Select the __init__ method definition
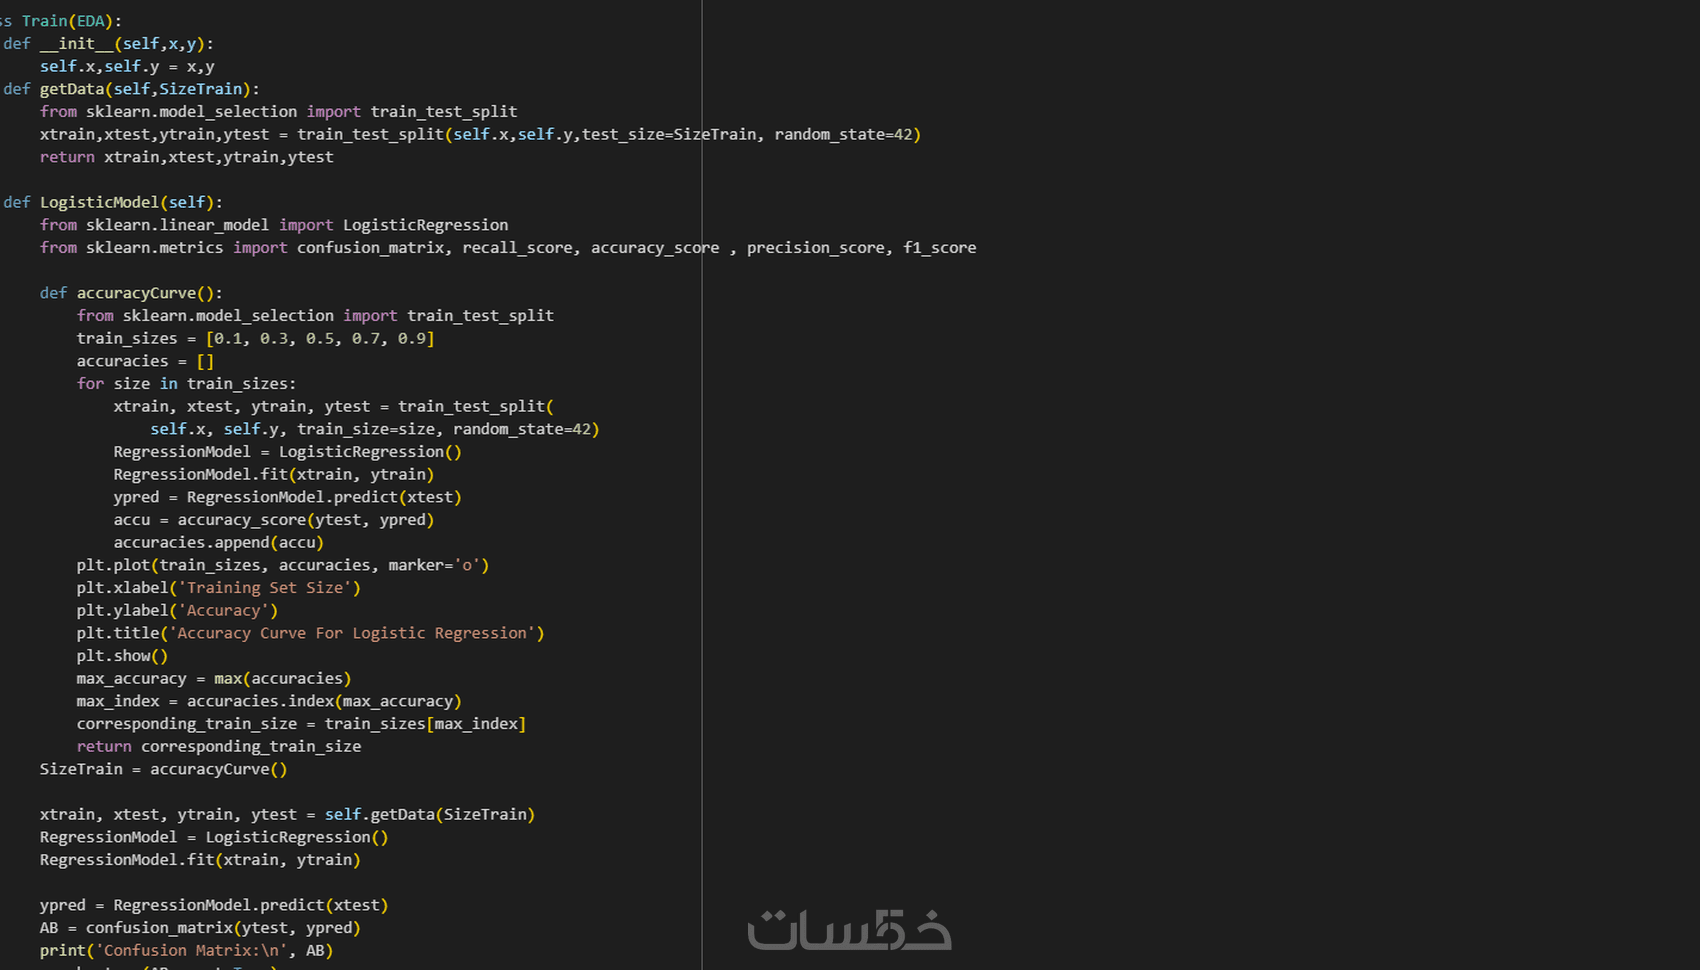Image resolution: width=1700 pixels, height=970 pixels. [80, 43]
